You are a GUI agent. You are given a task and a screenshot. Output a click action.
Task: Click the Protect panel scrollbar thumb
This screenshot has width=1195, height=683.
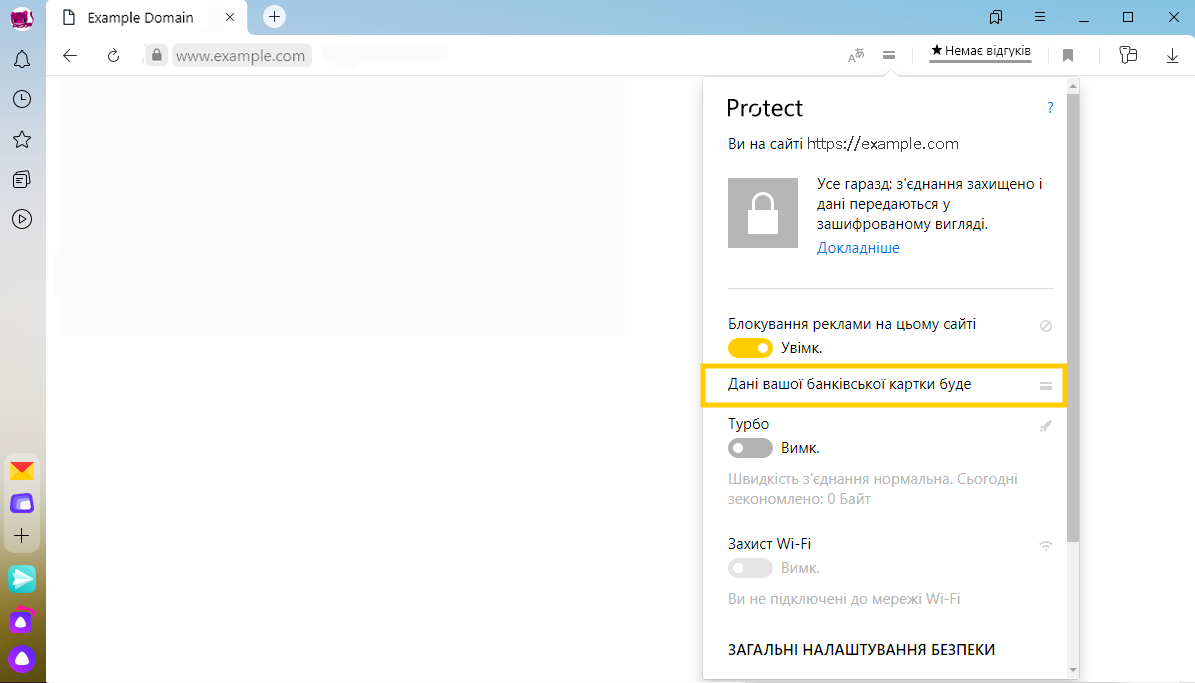pyautogui.click(x=1073, y=318)
